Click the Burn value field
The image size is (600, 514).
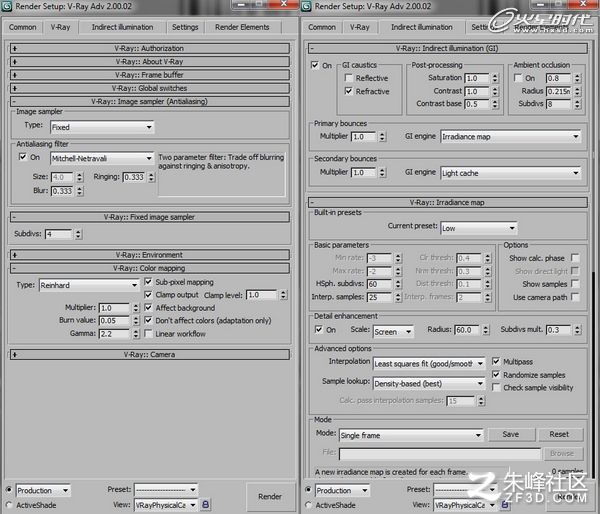click(x=114, y=321)
